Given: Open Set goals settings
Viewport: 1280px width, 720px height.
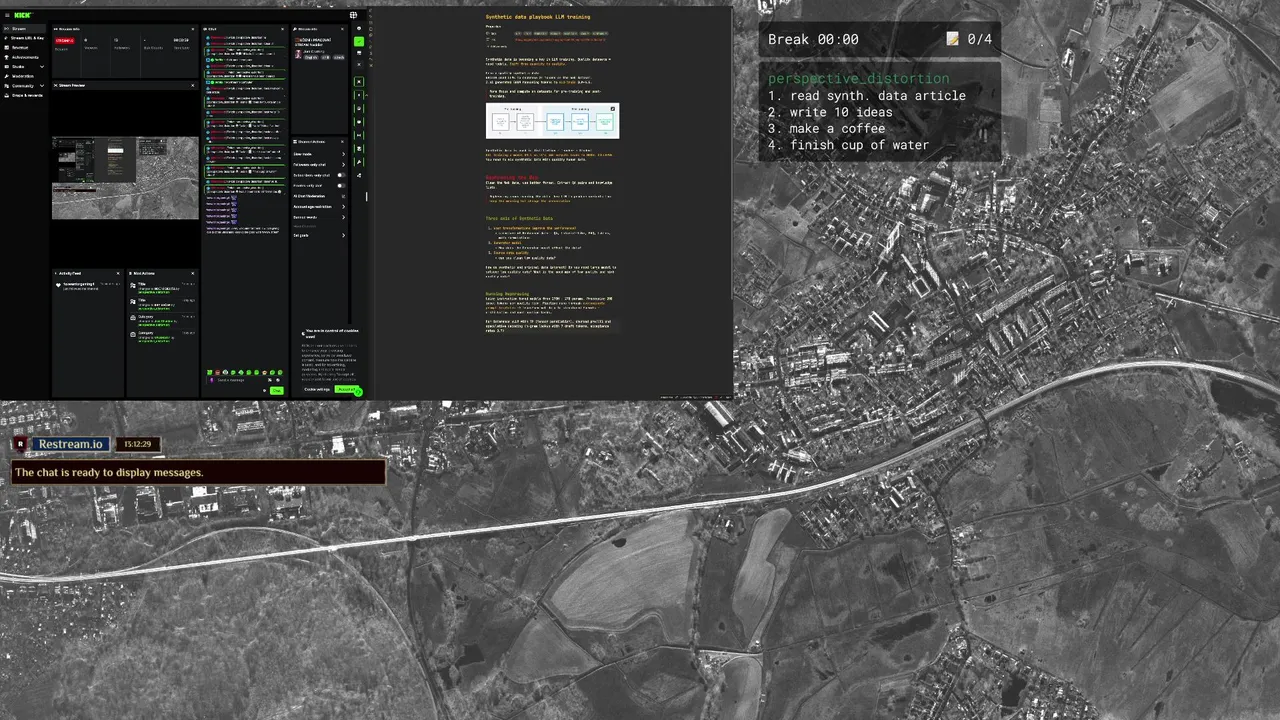Looking at the screenshot, I should 320,235.
